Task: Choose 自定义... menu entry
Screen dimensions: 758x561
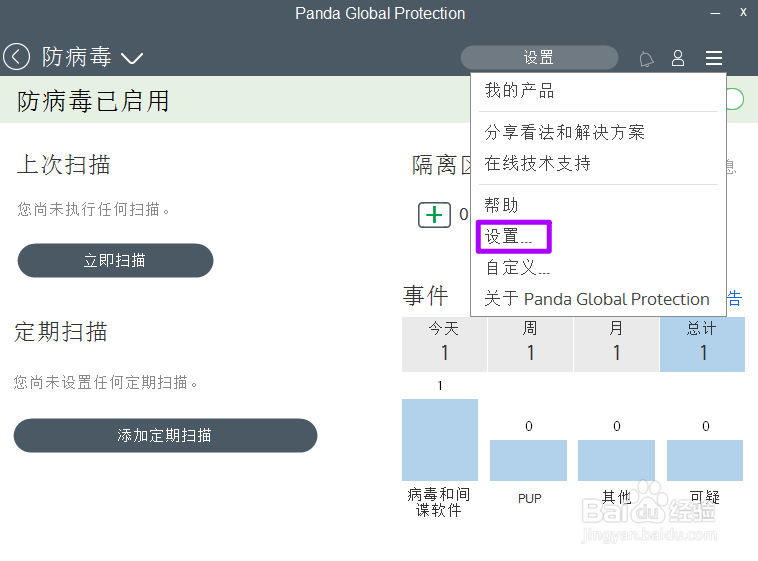Action: pyautogui.click(x=518, y=267)
